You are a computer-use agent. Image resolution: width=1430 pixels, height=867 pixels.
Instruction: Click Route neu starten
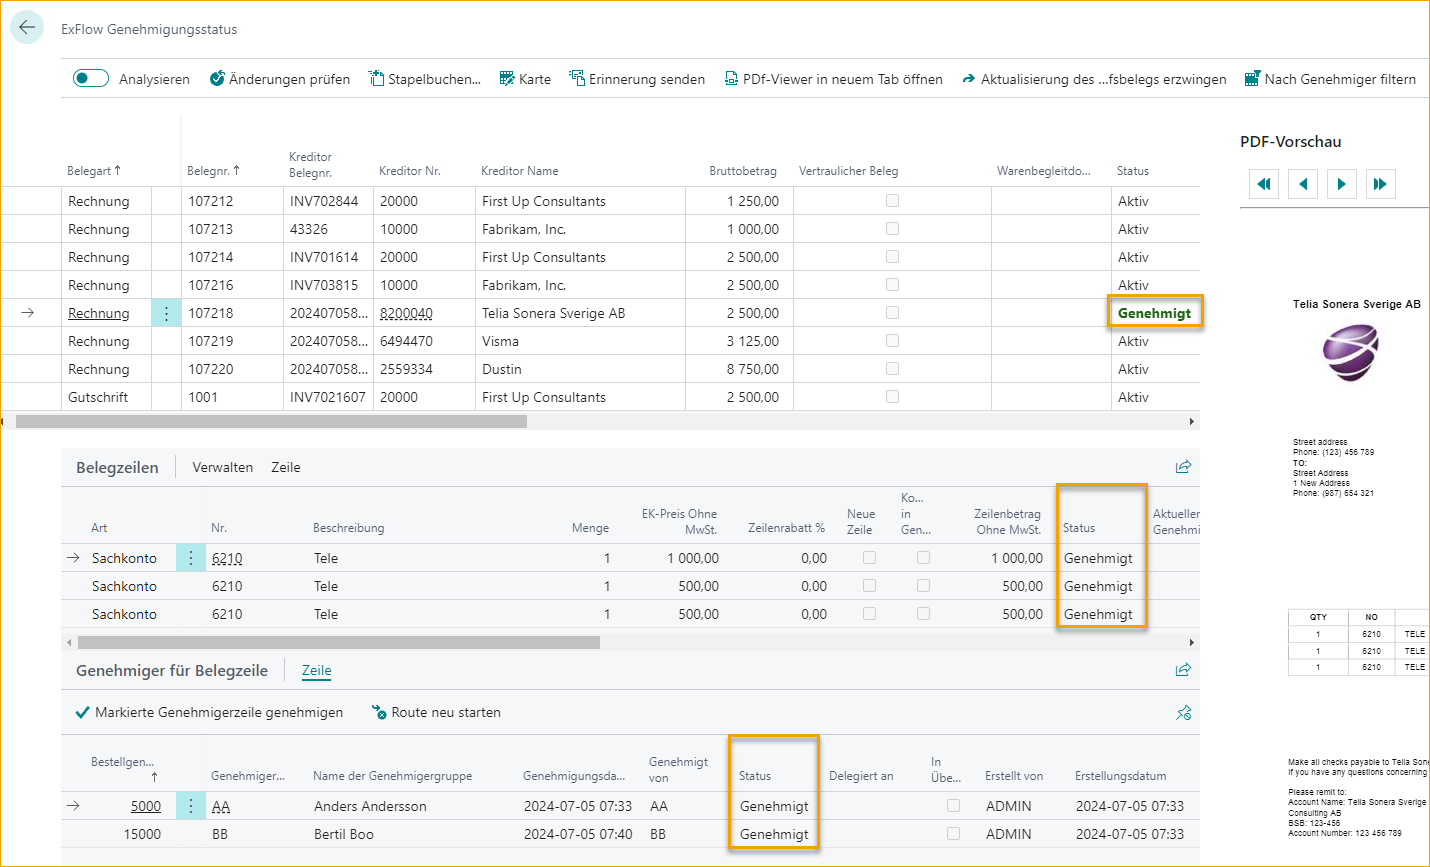(x=436, y=713)
